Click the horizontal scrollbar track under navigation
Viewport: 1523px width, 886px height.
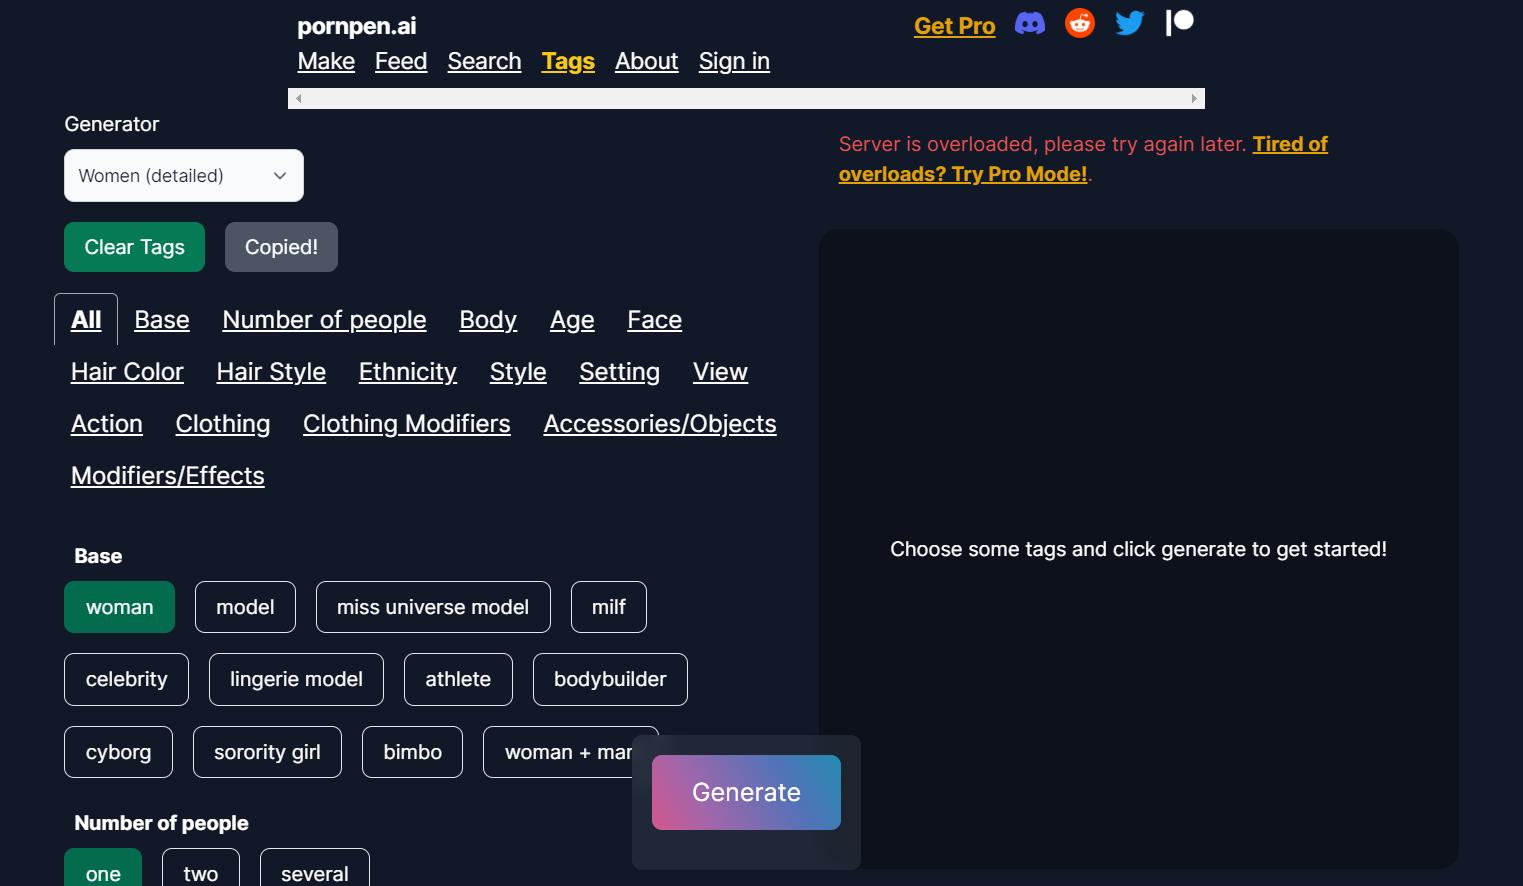[746, 98]
